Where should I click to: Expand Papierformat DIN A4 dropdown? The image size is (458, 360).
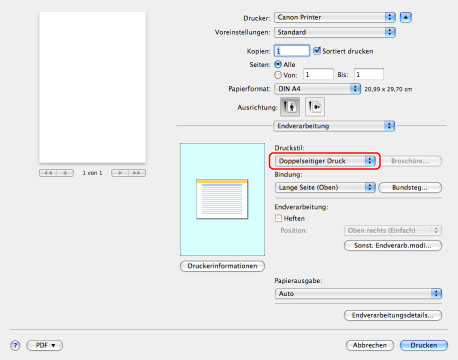[317, 89]
